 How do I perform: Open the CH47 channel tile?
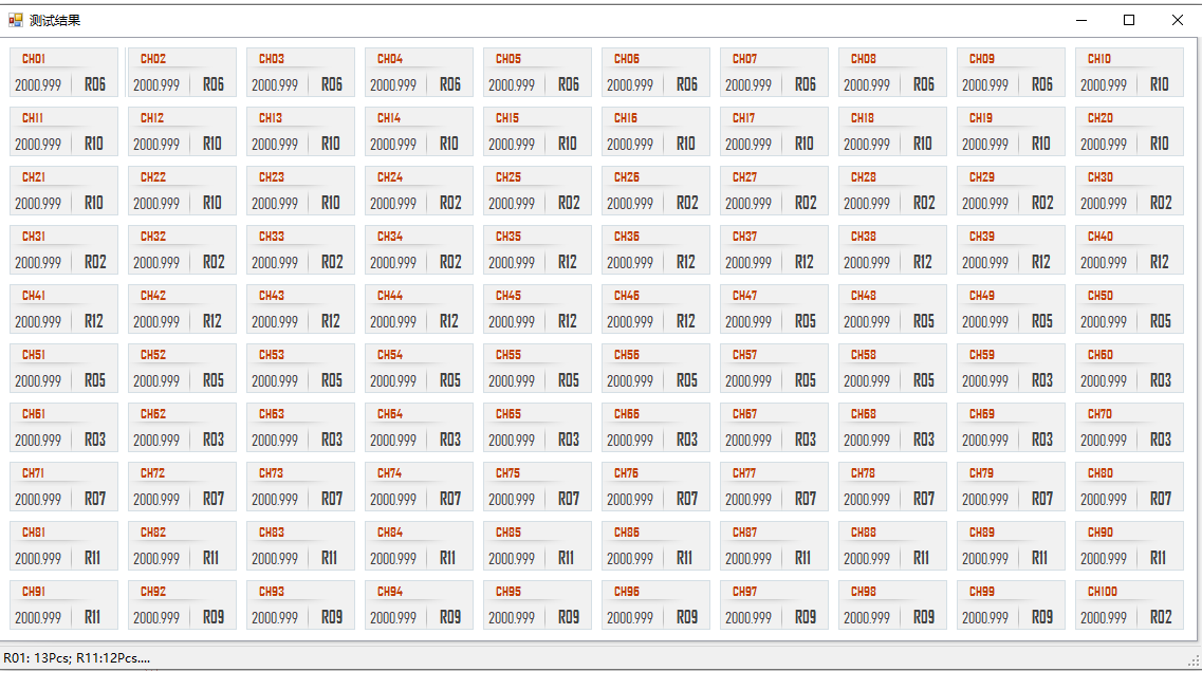click(x=774, y=309)
